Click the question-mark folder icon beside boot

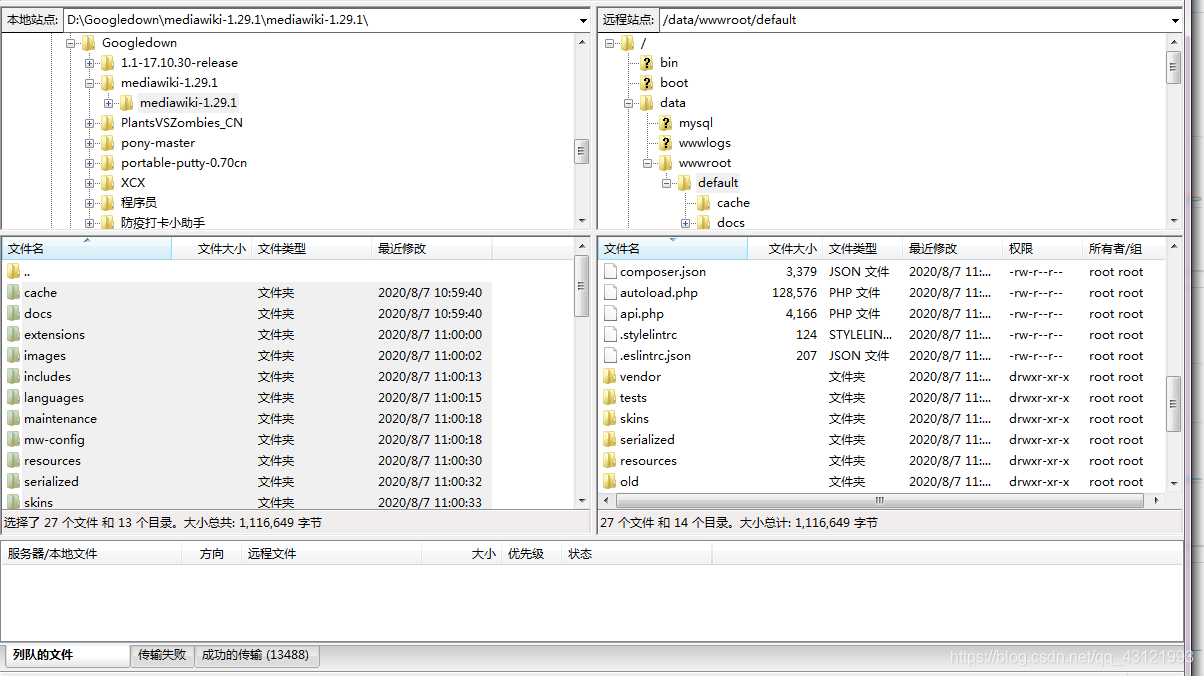tap(646, 83)
